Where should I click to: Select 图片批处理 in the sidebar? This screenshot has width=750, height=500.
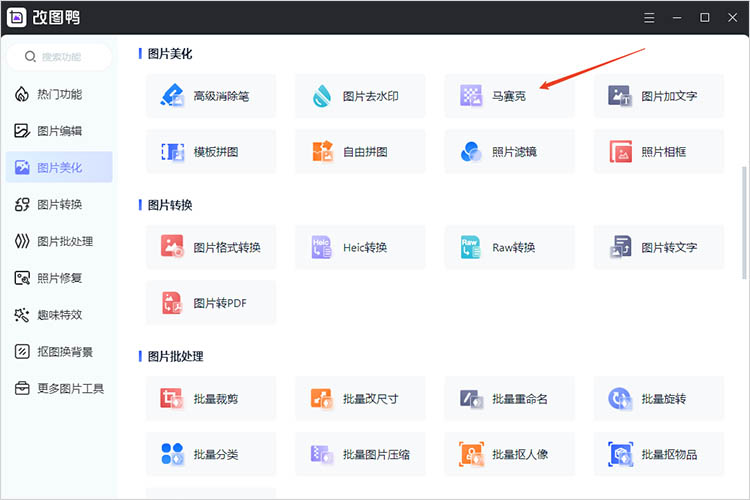point(59,241)
